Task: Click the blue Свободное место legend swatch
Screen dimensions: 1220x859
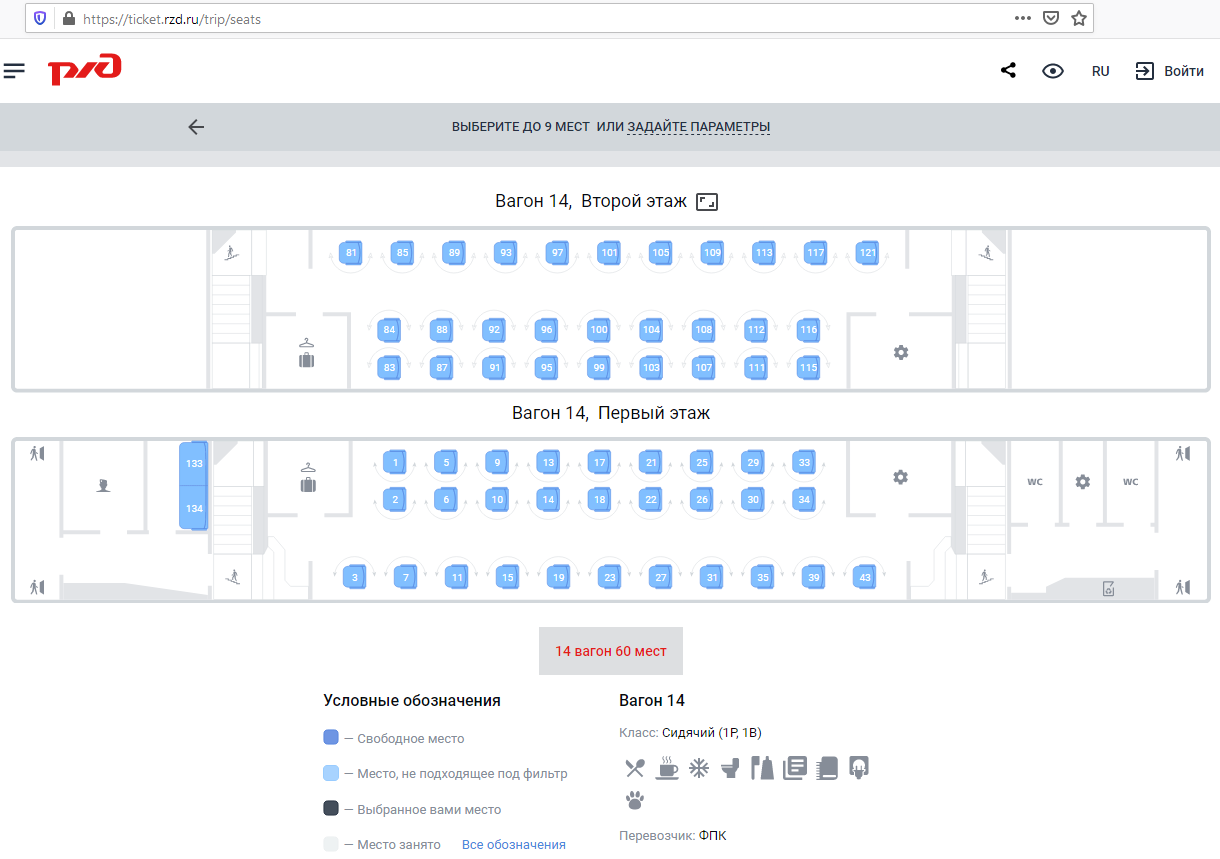Action: [331, 738]
